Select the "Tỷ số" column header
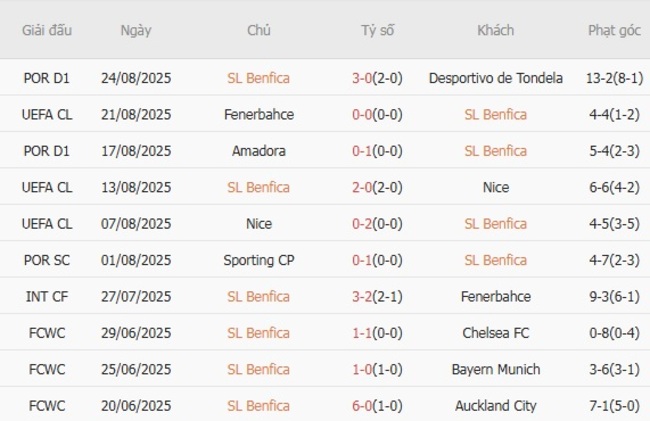The height and width of the screenshot is (421, 650). point(378,30)
